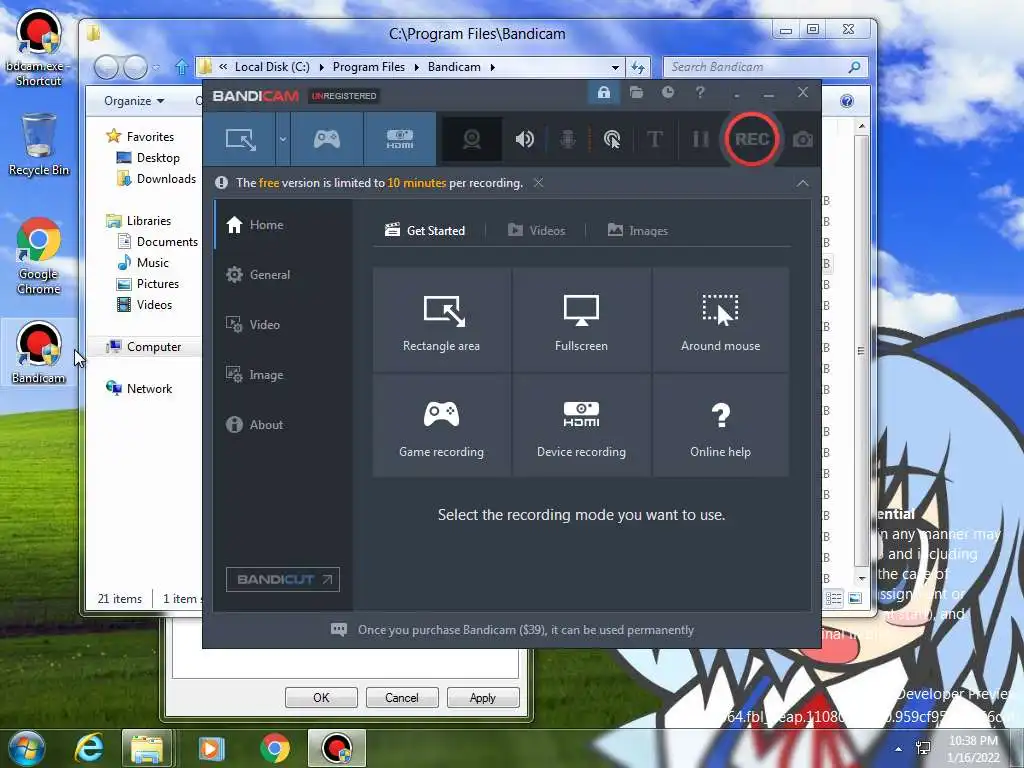The height and width of the screenshot is (768, 1024).
Task: Click the Bandicut link button
Action: pos(283,579)
